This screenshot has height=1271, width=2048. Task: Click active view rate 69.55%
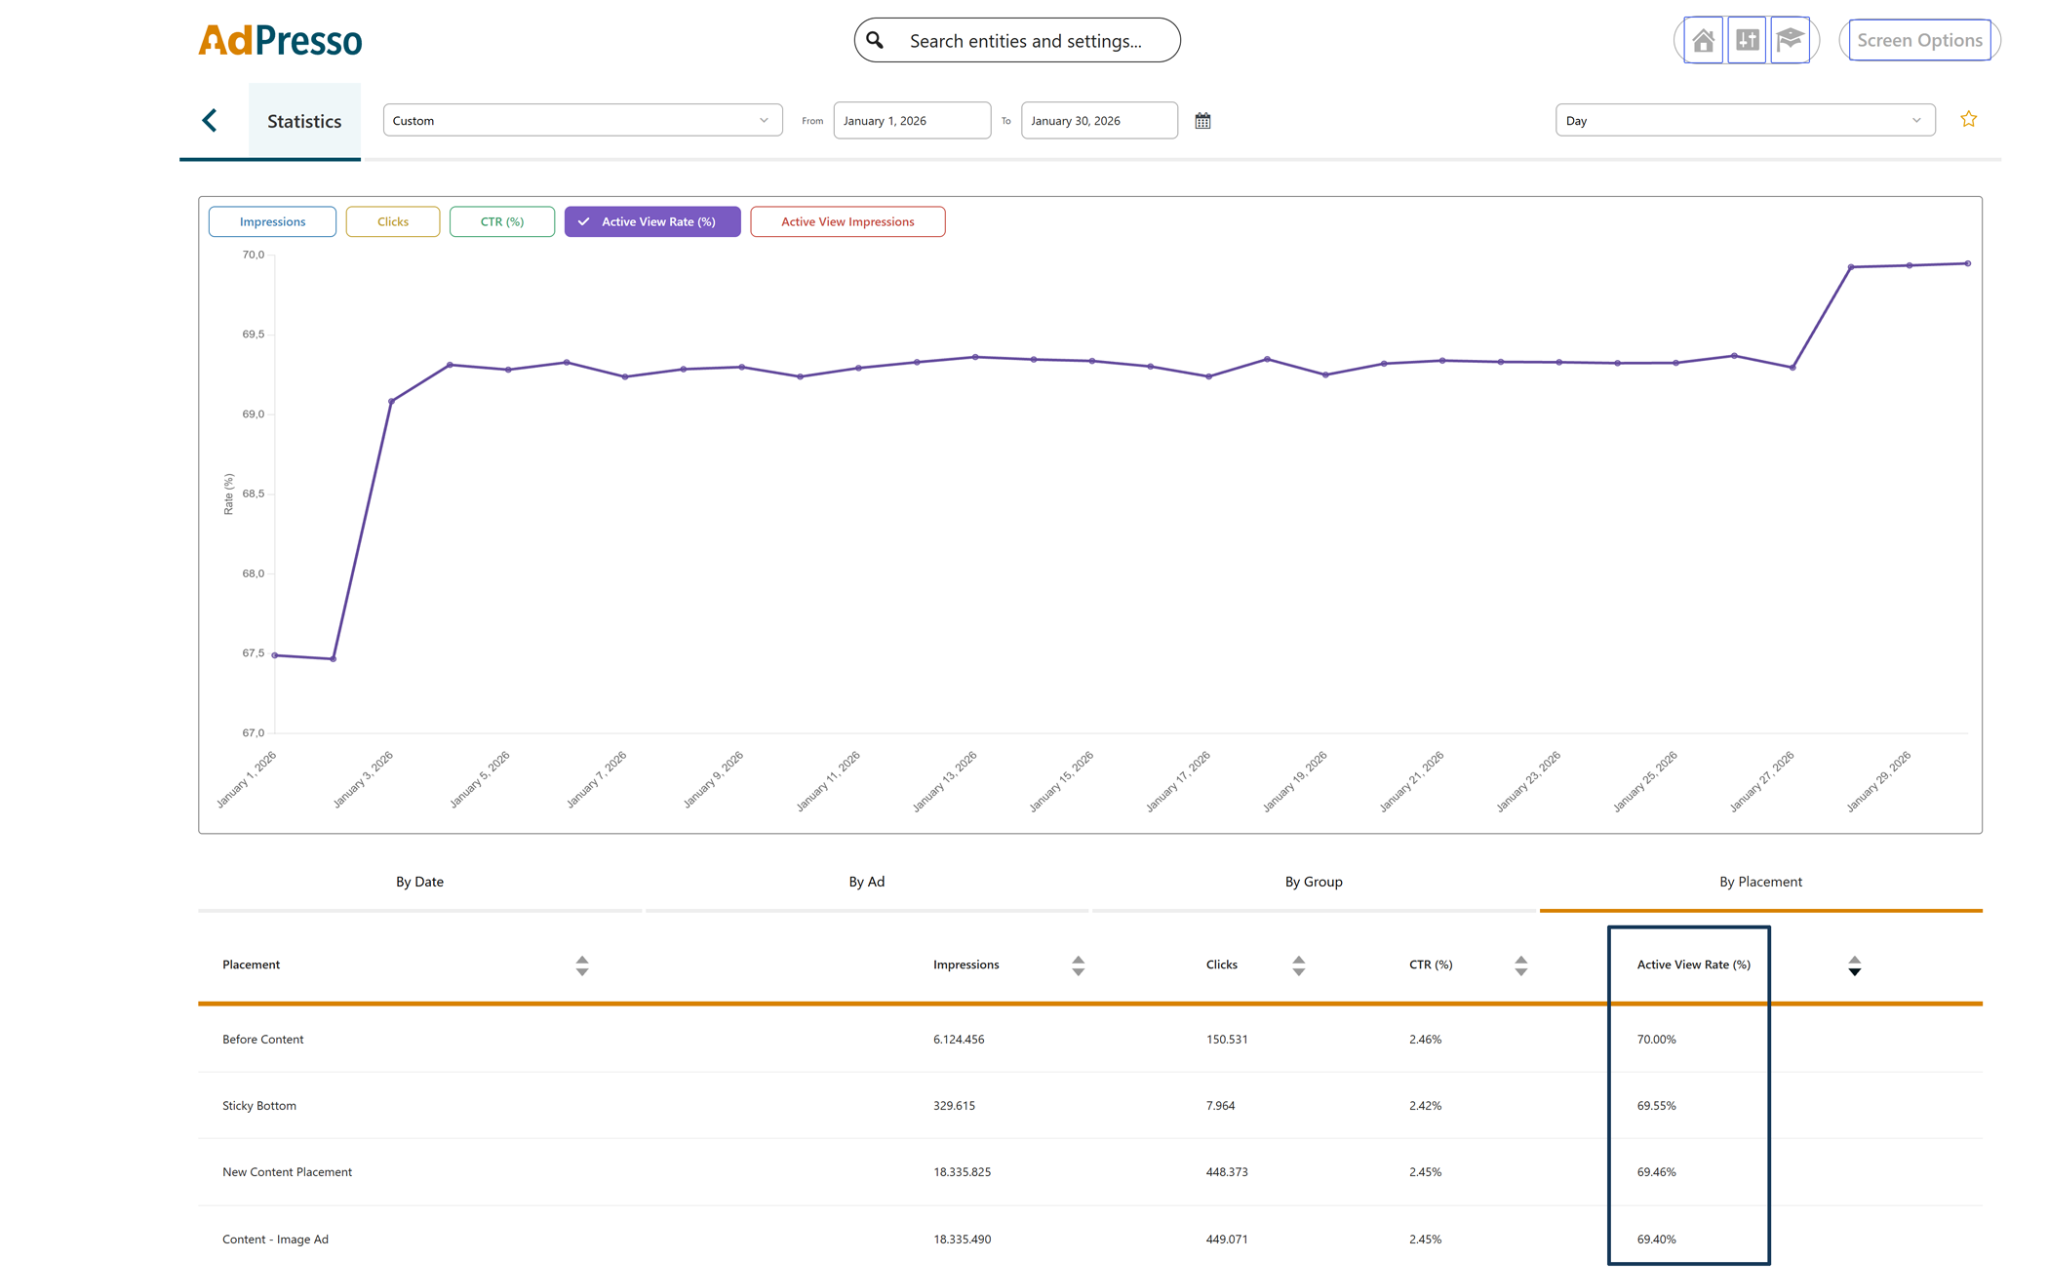pos(1656,1105)
